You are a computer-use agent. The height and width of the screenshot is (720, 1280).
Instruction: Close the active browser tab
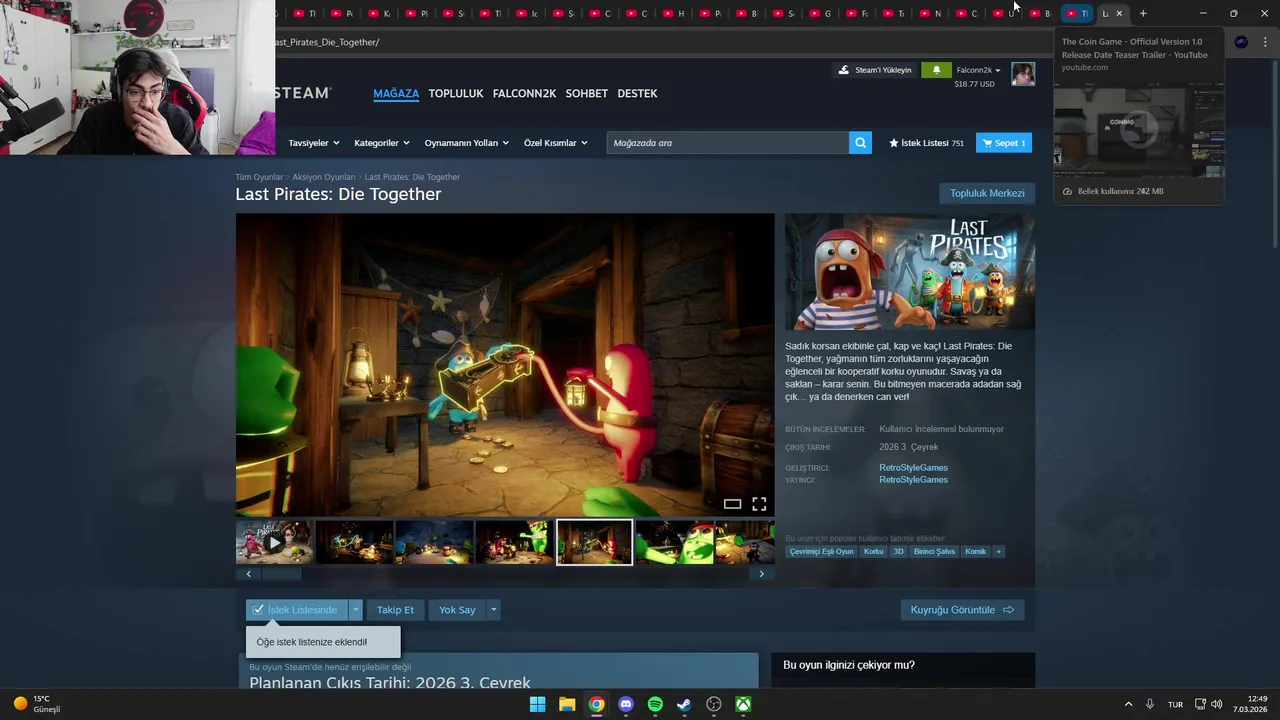coord(1119,13)
